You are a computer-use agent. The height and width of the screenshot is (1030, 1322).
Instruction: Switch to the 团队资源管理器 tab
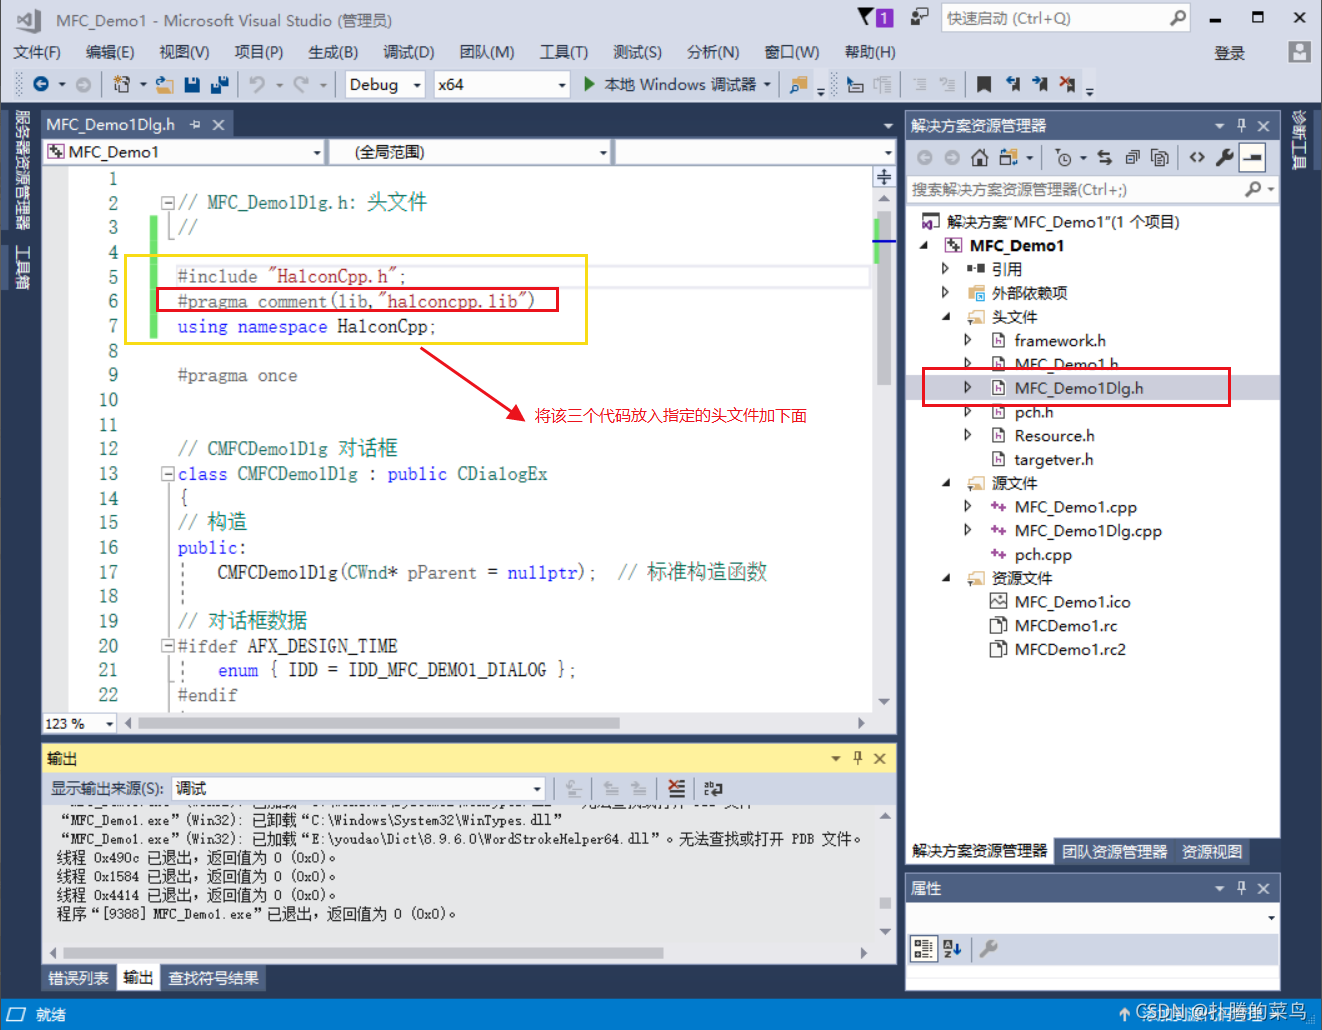pyautogui.click(x=1115, y=851)
